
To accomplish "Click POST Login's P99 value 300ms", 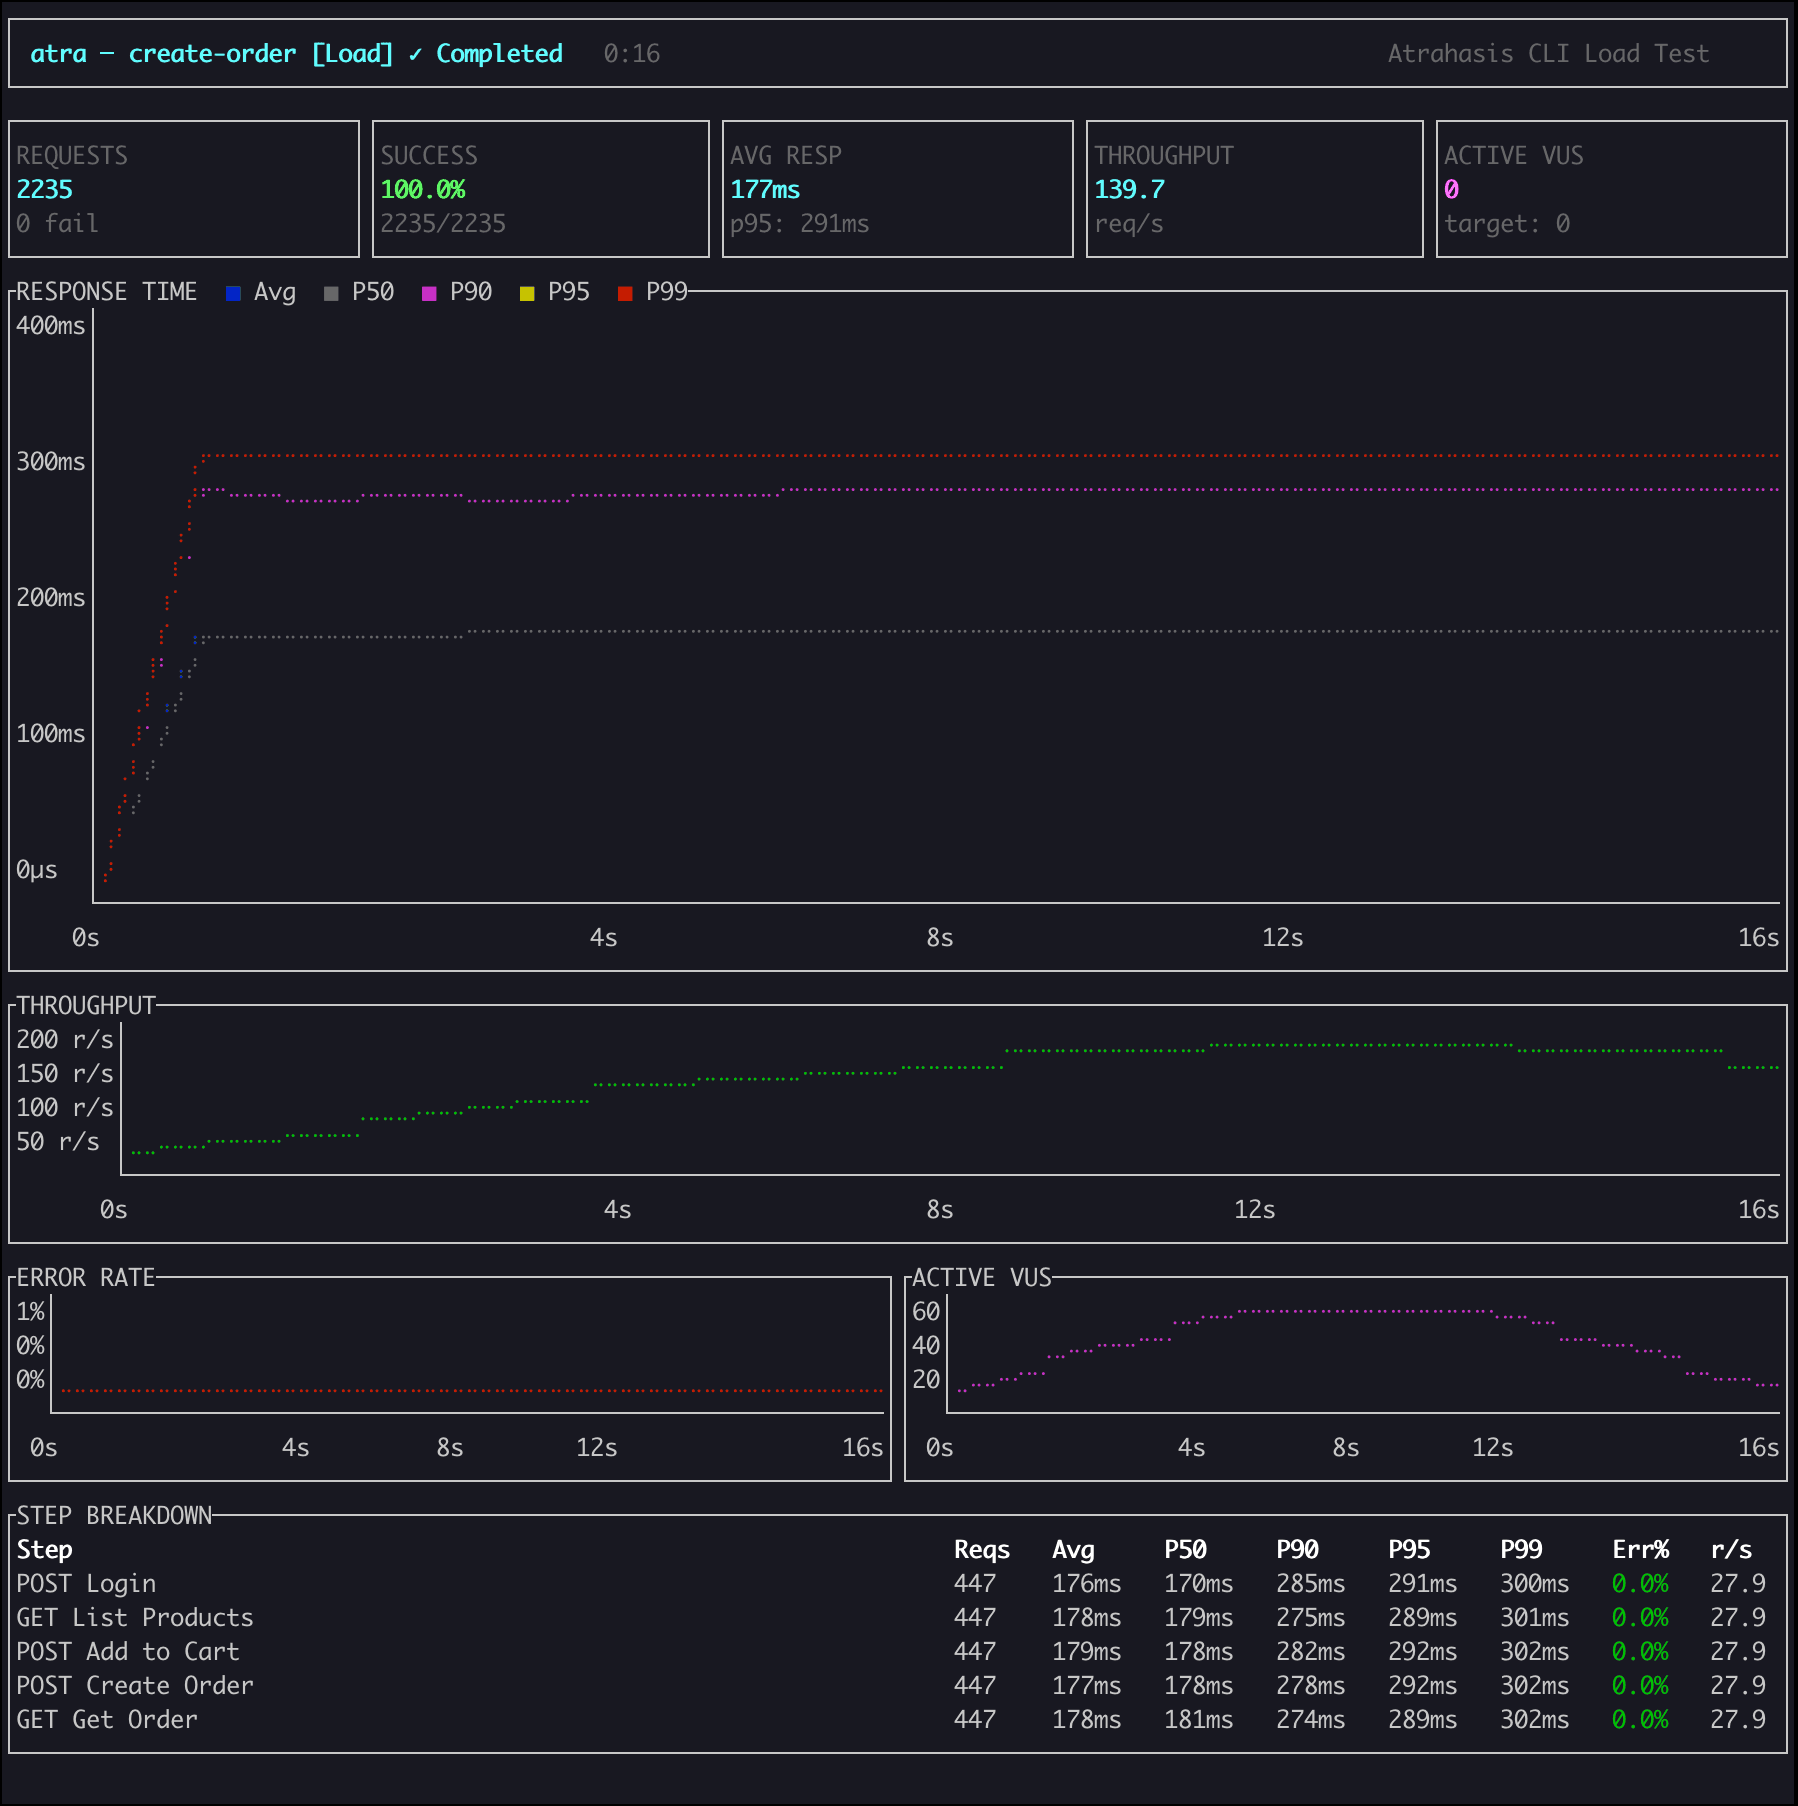I will pos(1535,1584).
